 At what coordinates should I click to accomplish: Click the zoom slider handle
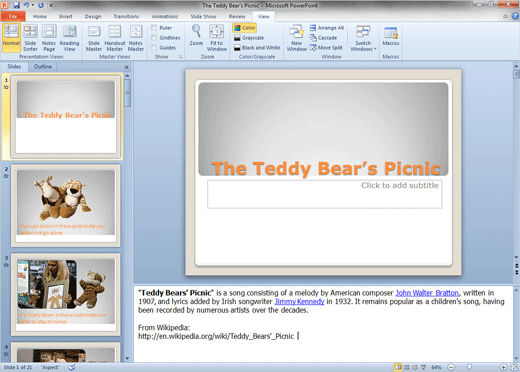(x=469, y=367)
